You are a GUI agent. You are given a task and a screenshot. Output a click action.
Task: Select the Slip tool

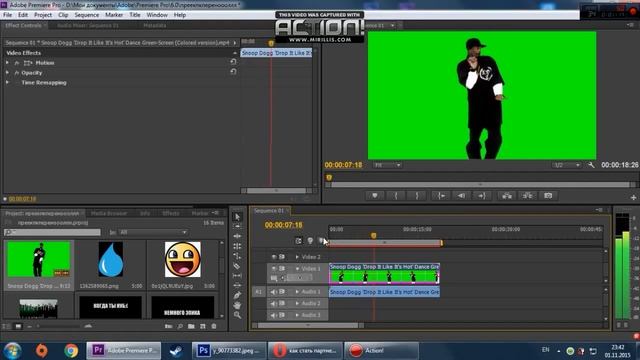click(238, 276)
